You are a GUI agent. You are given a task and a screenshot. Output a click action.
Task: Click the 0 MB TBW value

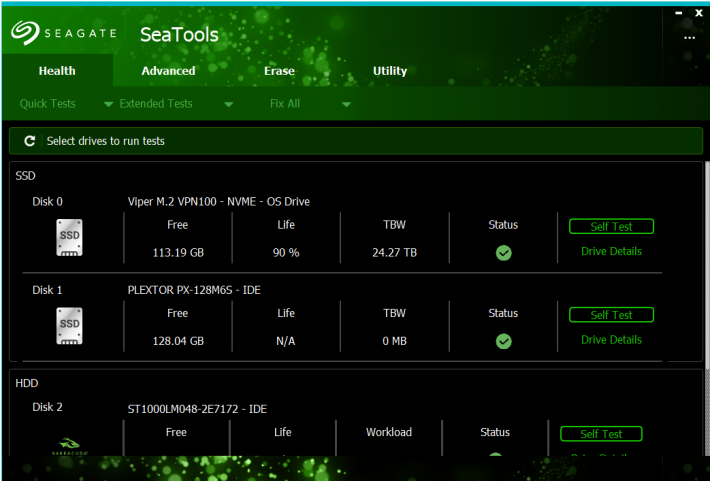coord(394,341)
